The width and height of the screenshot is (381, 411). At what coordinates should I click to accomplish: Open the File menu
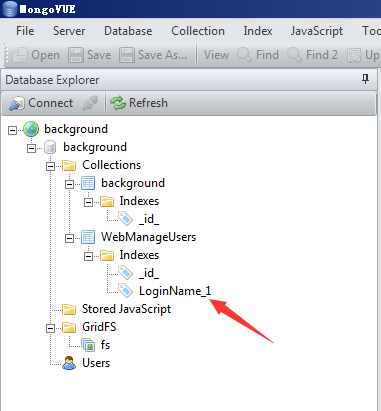pos(25,31)
